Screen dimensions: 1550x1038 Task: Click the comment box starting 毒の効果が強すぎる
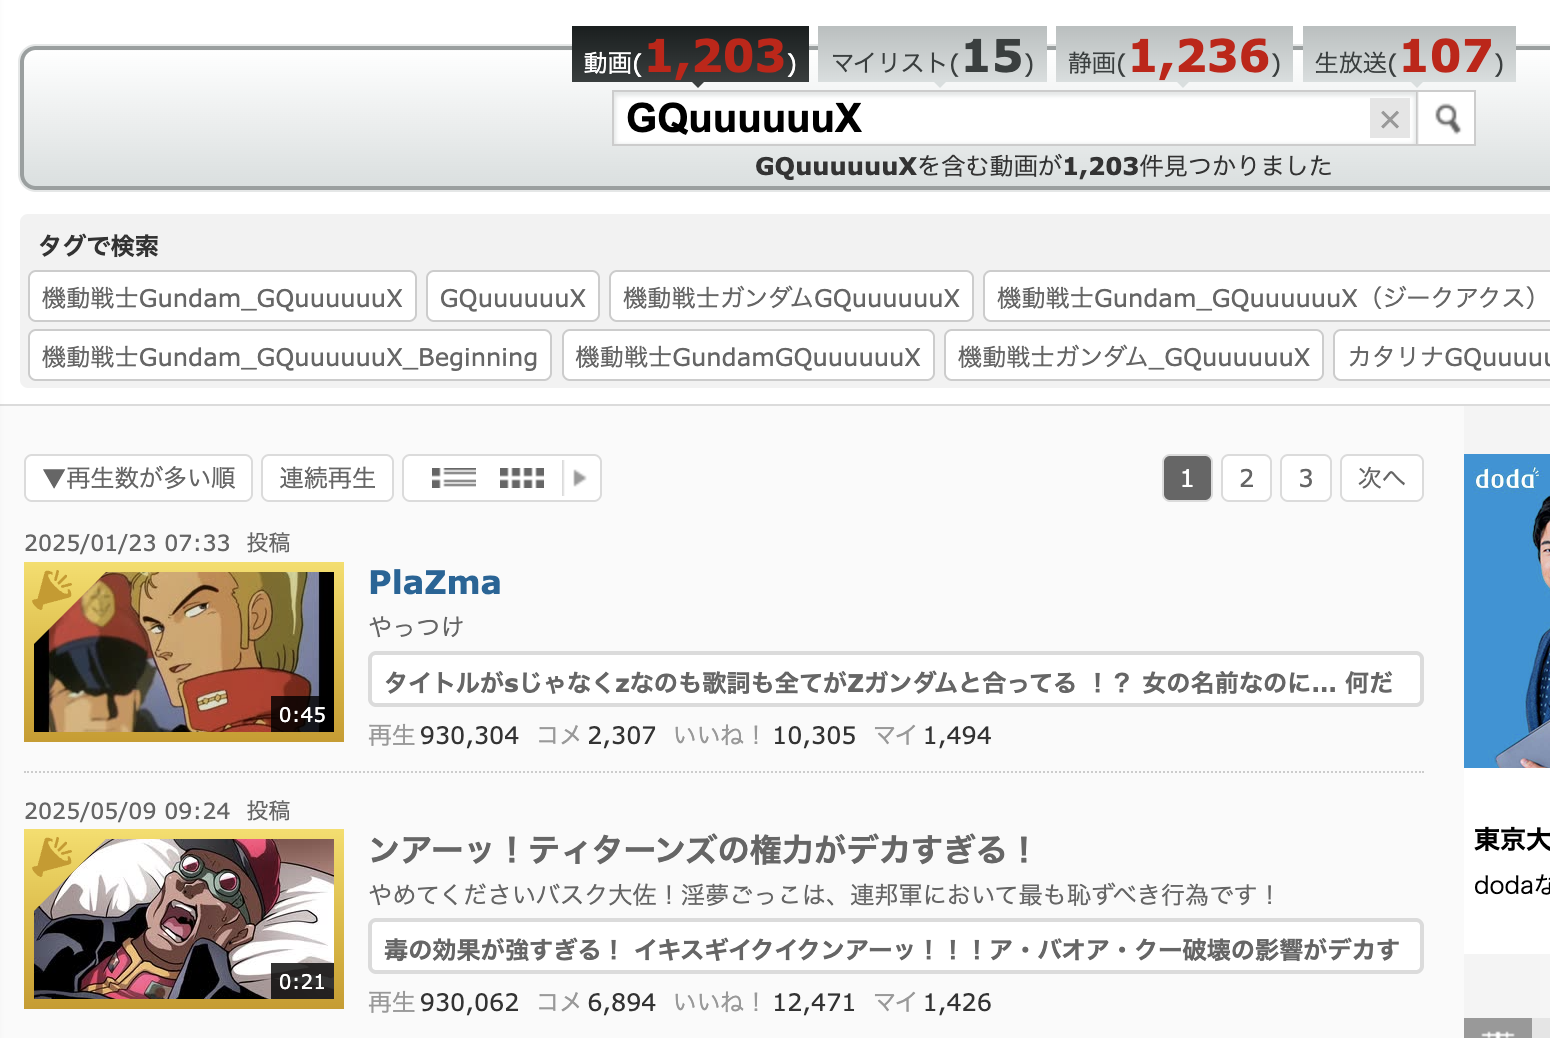(x=896, y=947)
